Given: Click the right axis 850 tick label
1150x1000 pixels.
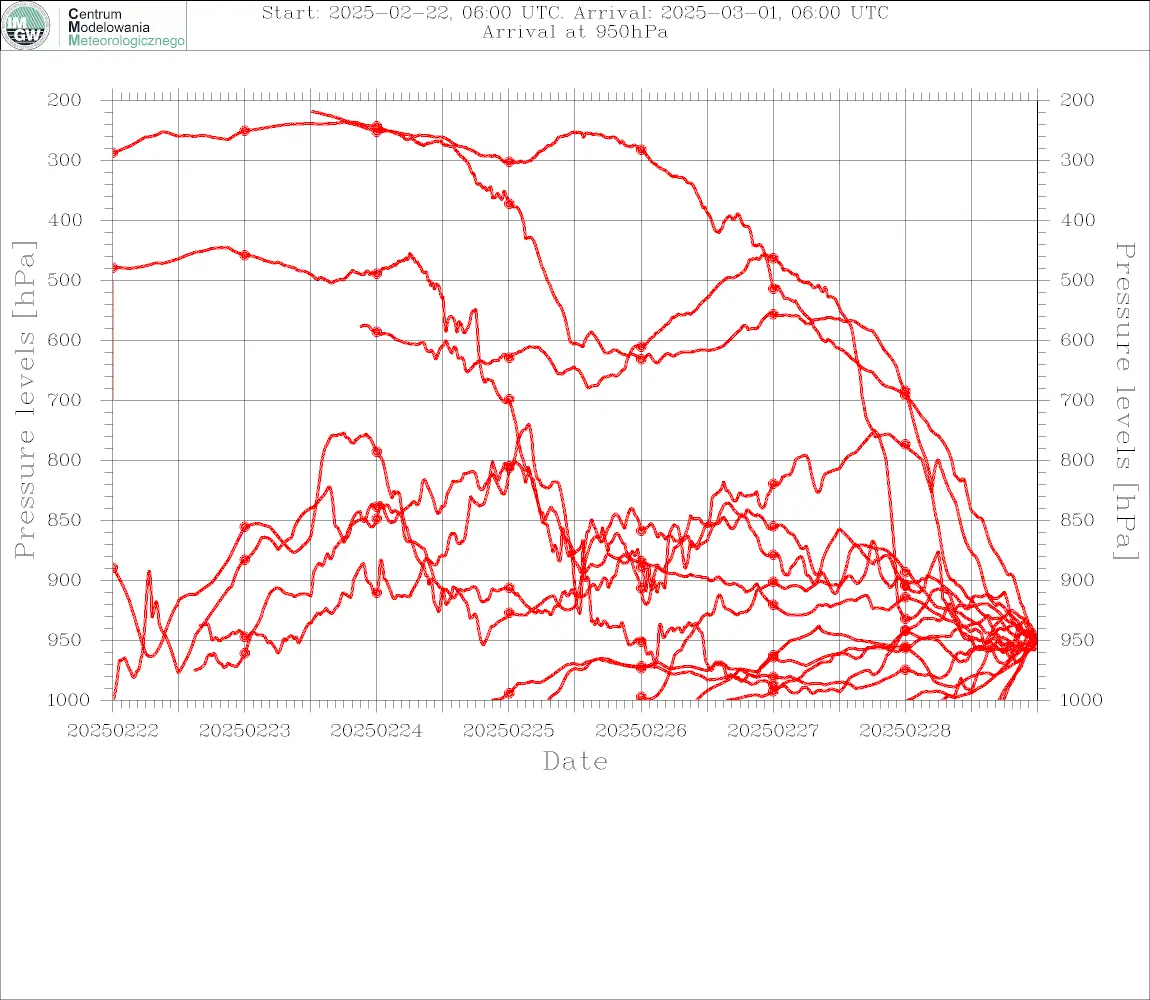Looking at the screenshot, I should coord(1077,520).
